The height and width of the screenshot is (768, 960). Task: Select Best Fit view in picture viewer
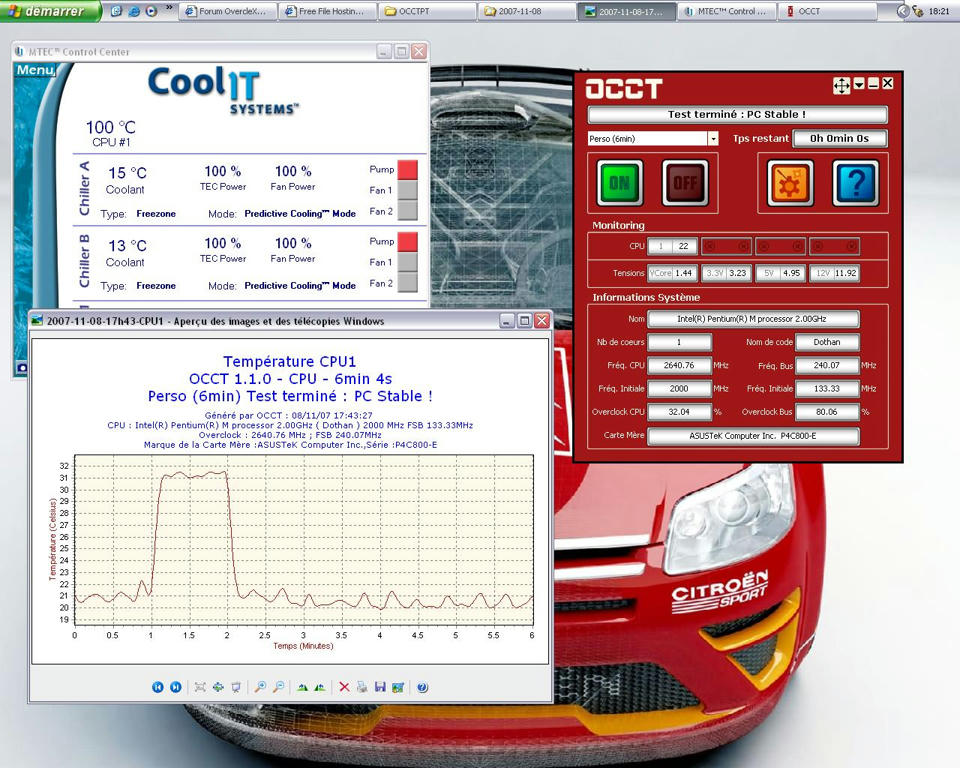tap(200, 687)
